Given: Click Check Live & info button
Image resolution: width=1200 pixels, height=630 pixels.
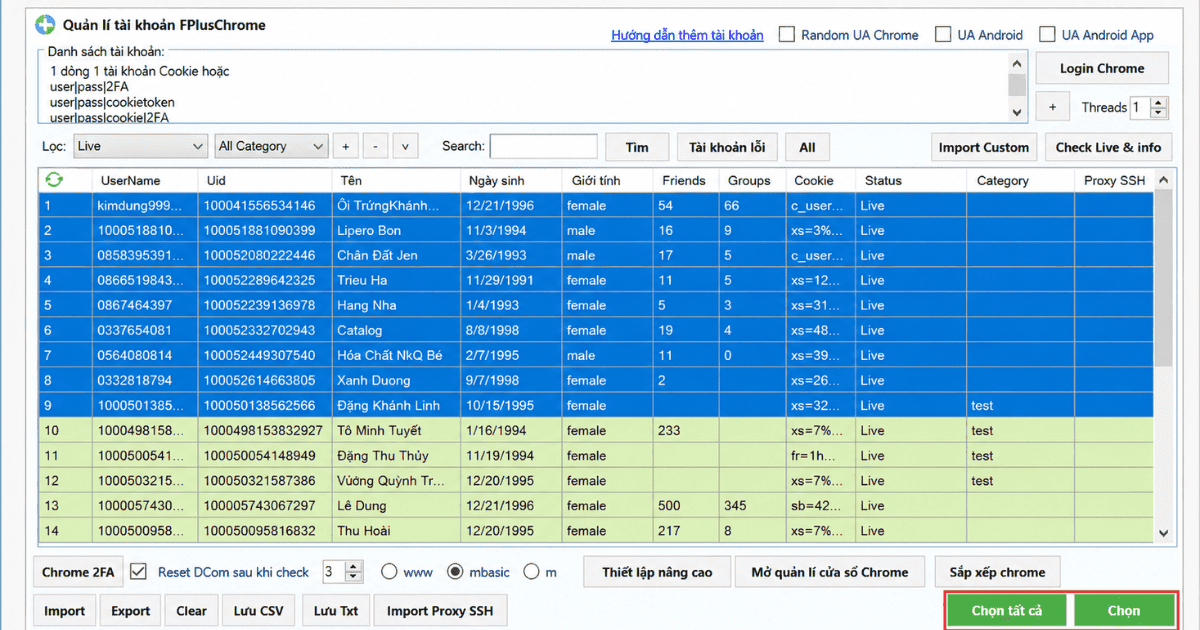Looking at the screenshot, I should (x=1108, y=147).
